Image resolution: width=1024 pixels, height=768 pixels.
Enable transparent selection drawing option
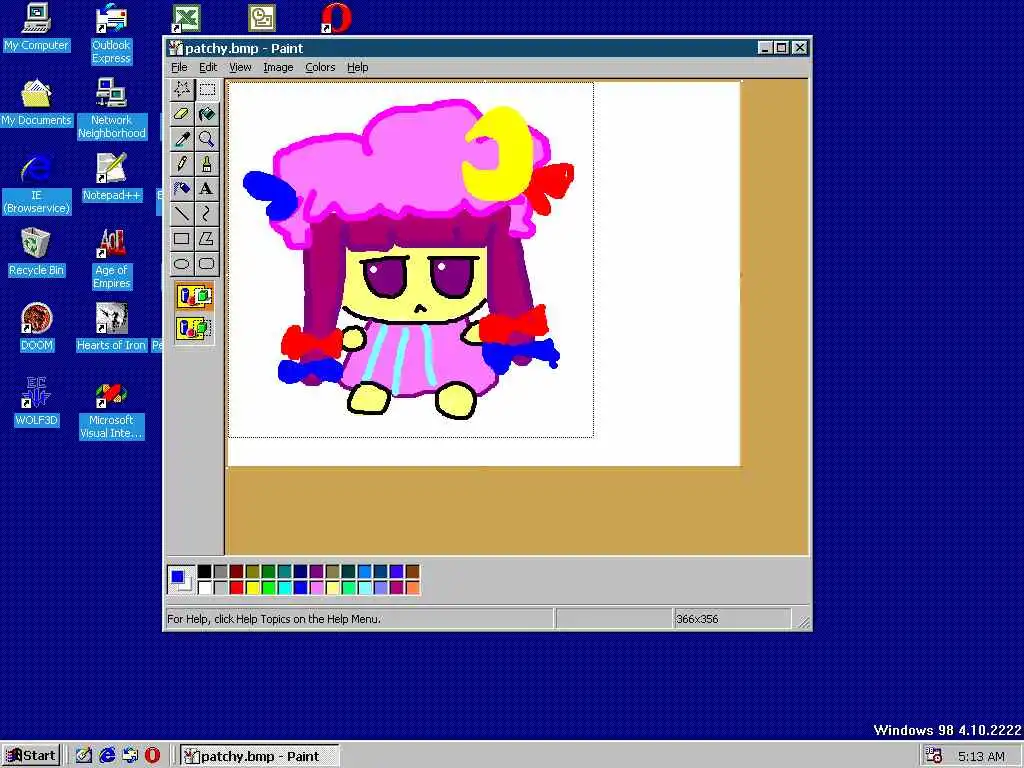[x=194, y=328]
